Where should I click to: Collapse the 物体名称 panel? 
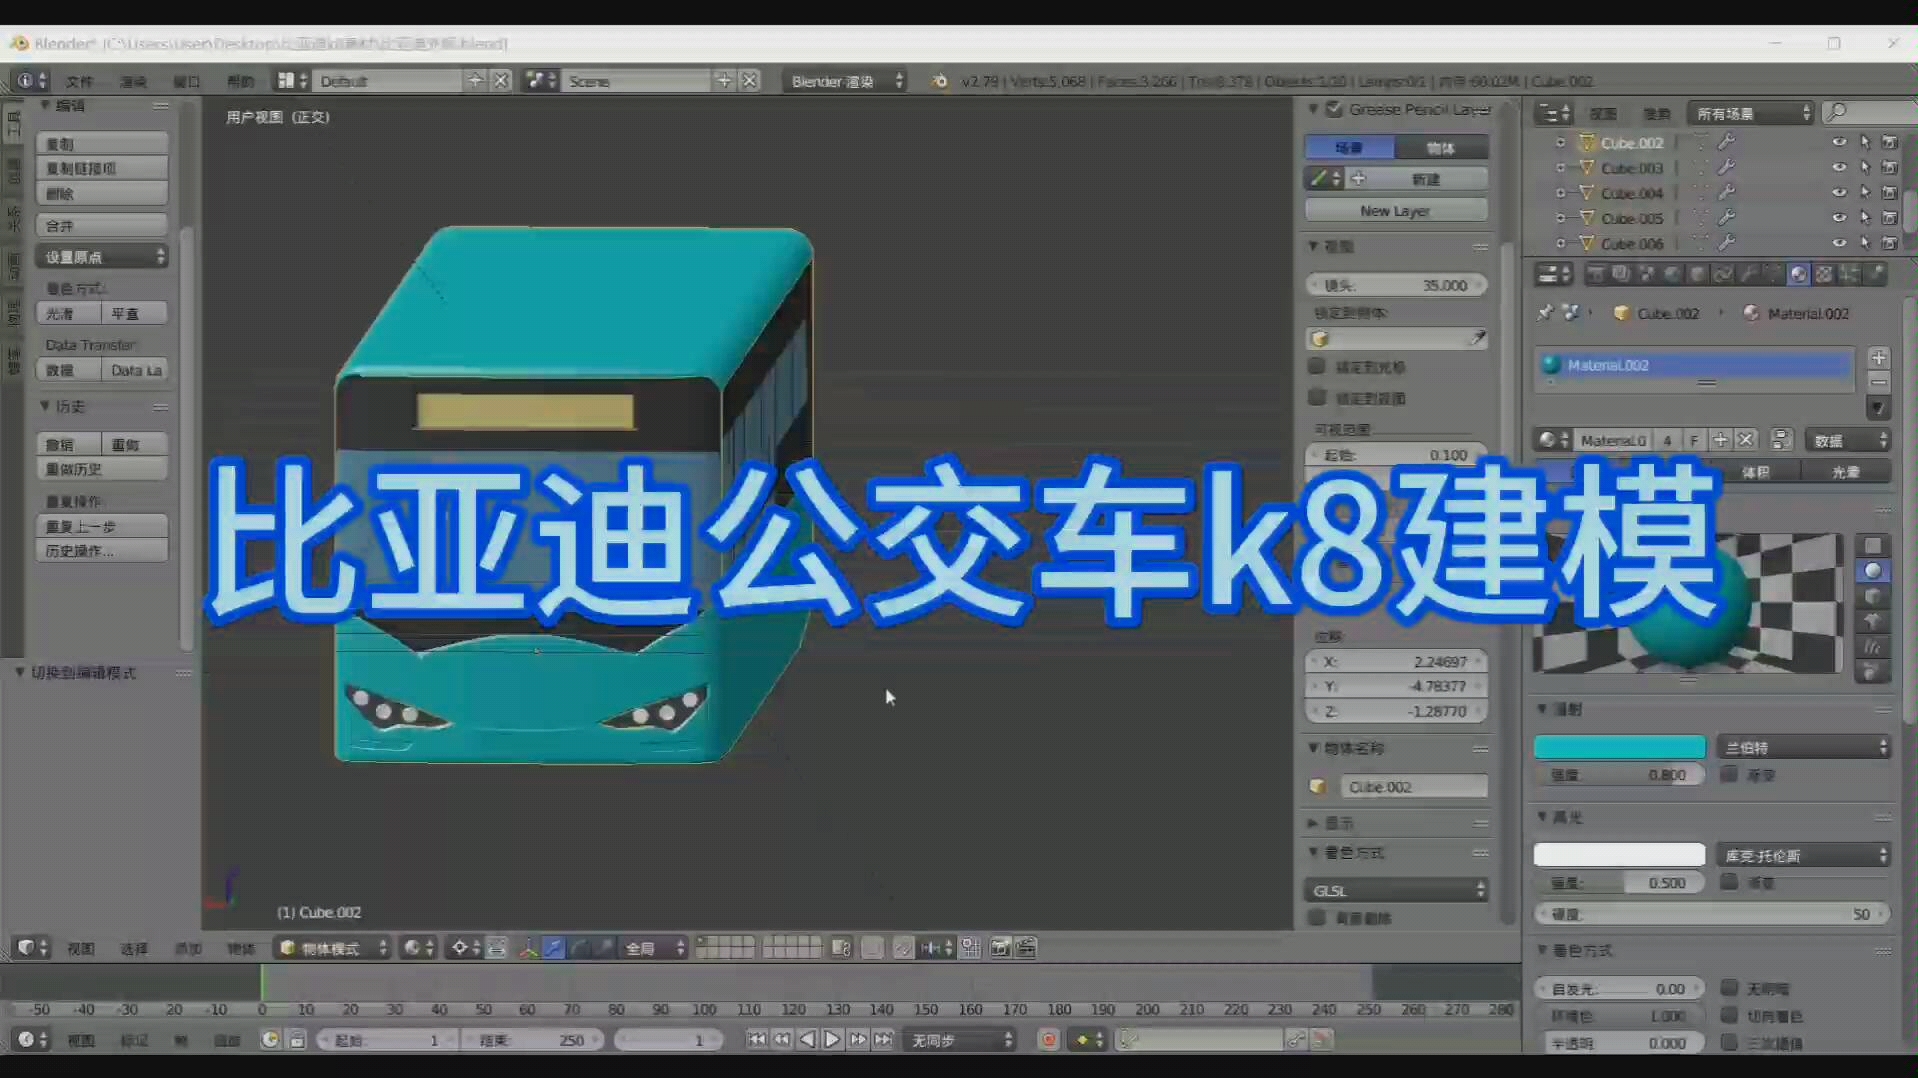point(1313,748)
